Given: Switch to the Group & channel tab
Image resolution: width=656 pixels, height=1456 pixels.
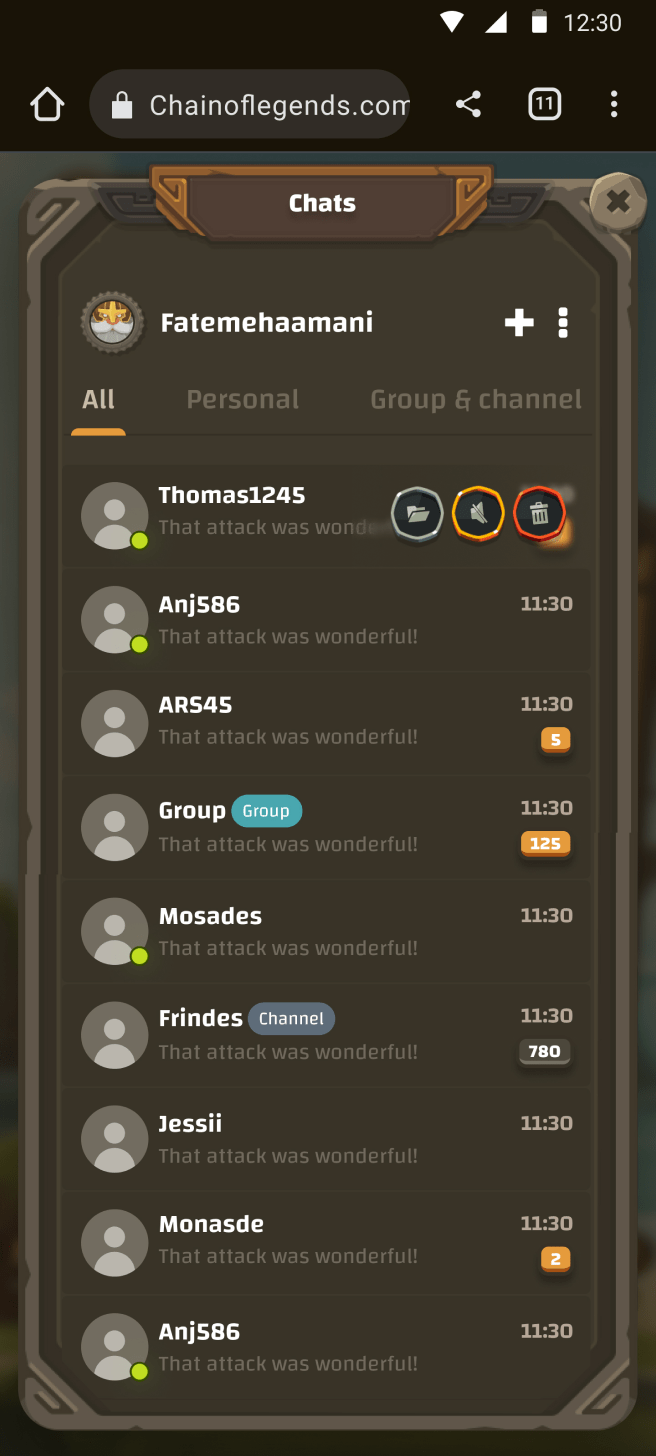Looking at the screenshot, I should 476,399.
